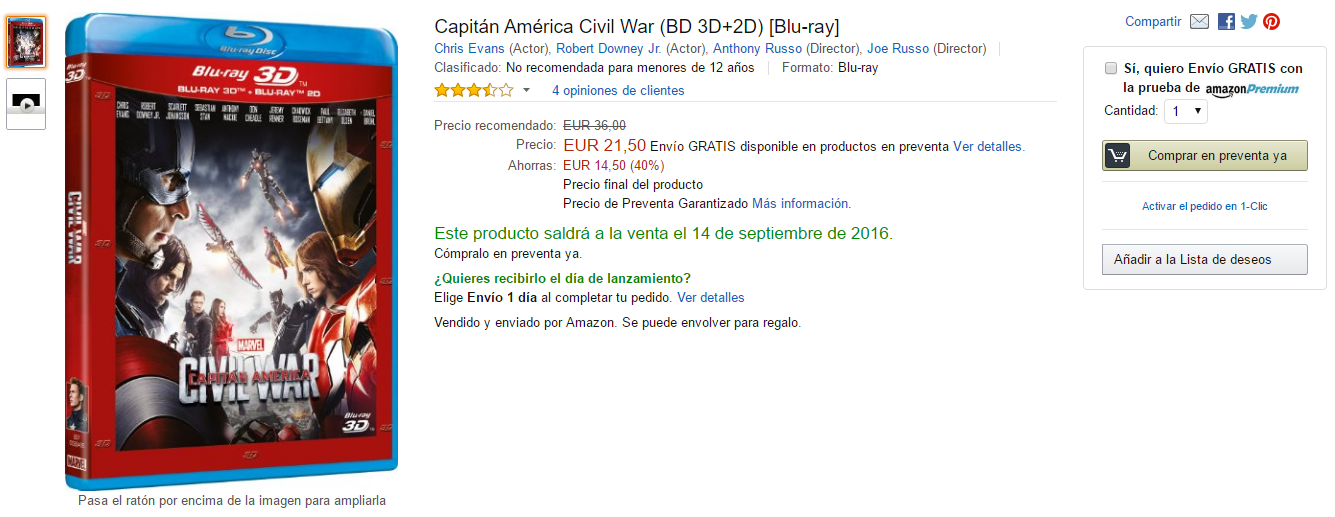Viewport: 1335px width, 517px height.
Task: Share on Pinterest icon
Action: pyautogui.click(x=1271, y=22)
